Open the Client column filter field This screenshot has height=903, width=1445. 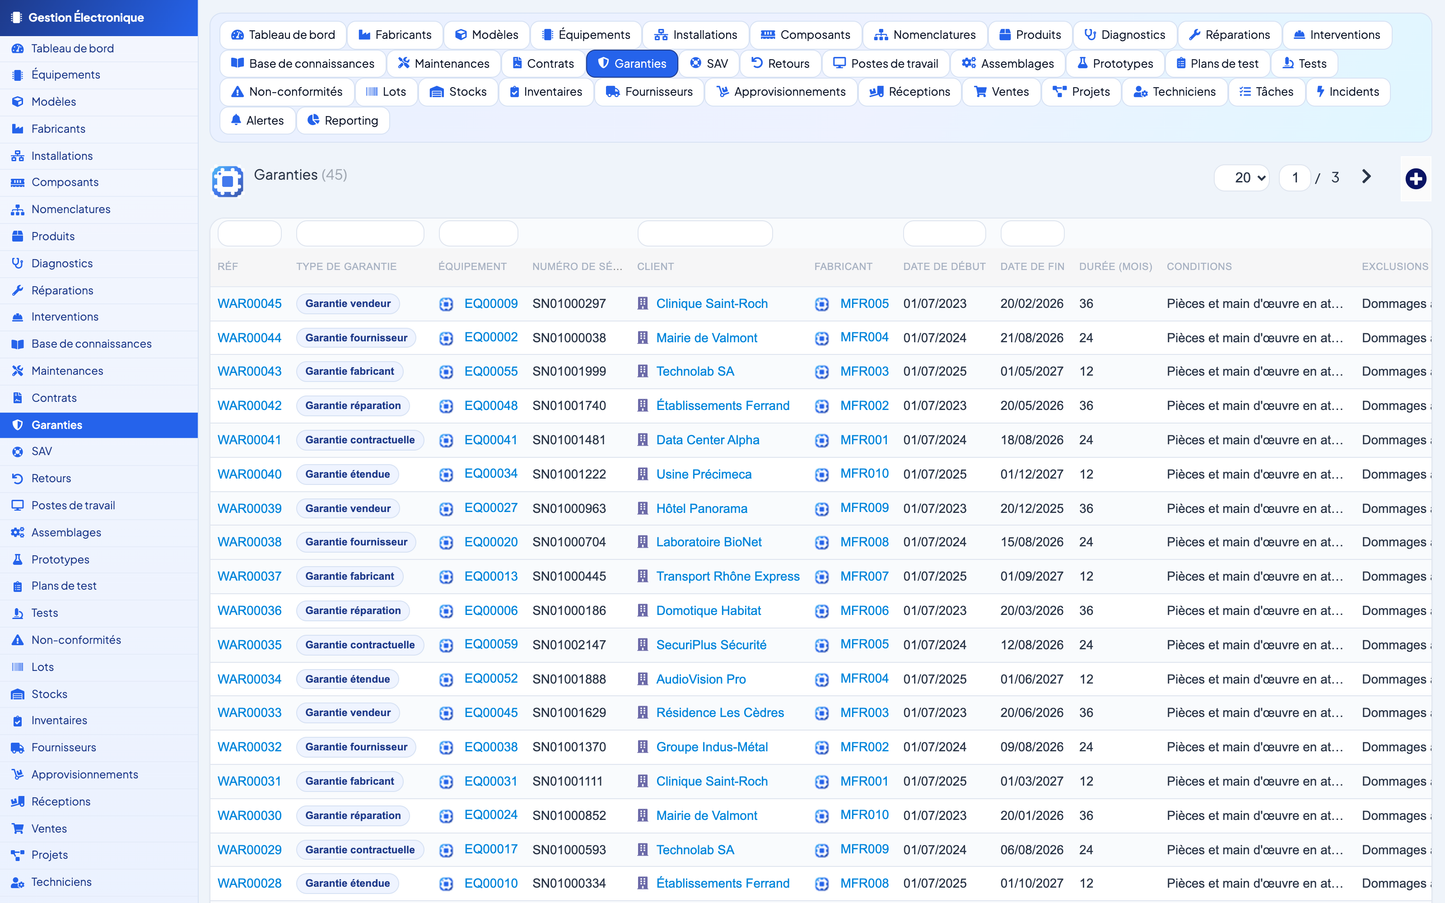705,233
